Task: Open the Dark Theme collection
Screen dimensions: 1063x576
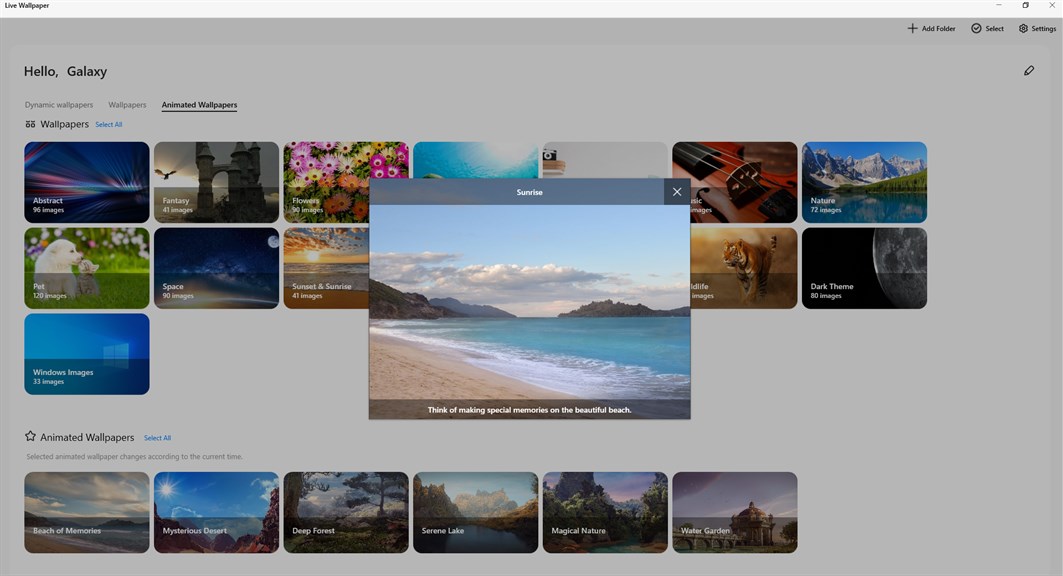Action: pos(864,268)
